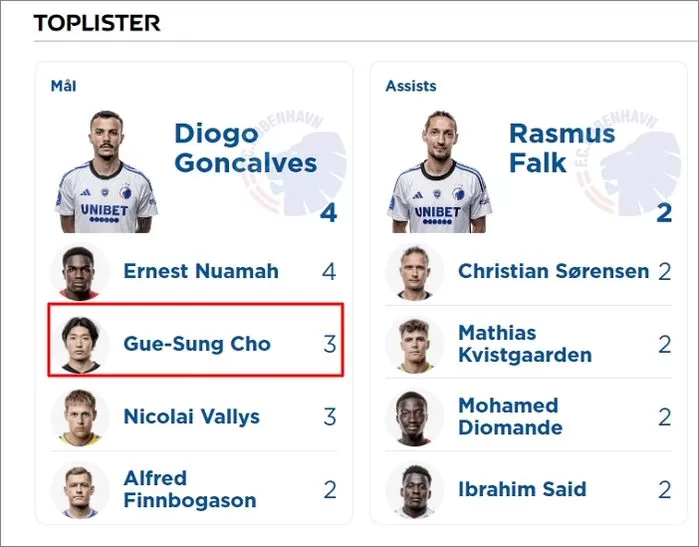Click the Mål list heading
This screenshot has width=699, height=547.
[x=63, y=86]
